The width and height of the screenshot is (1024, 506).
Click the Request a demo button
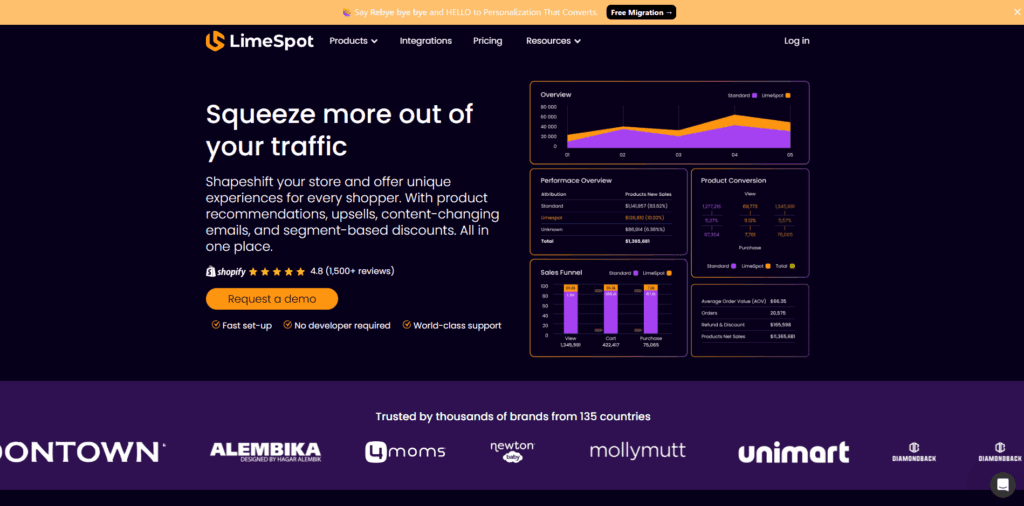point(272,299)
